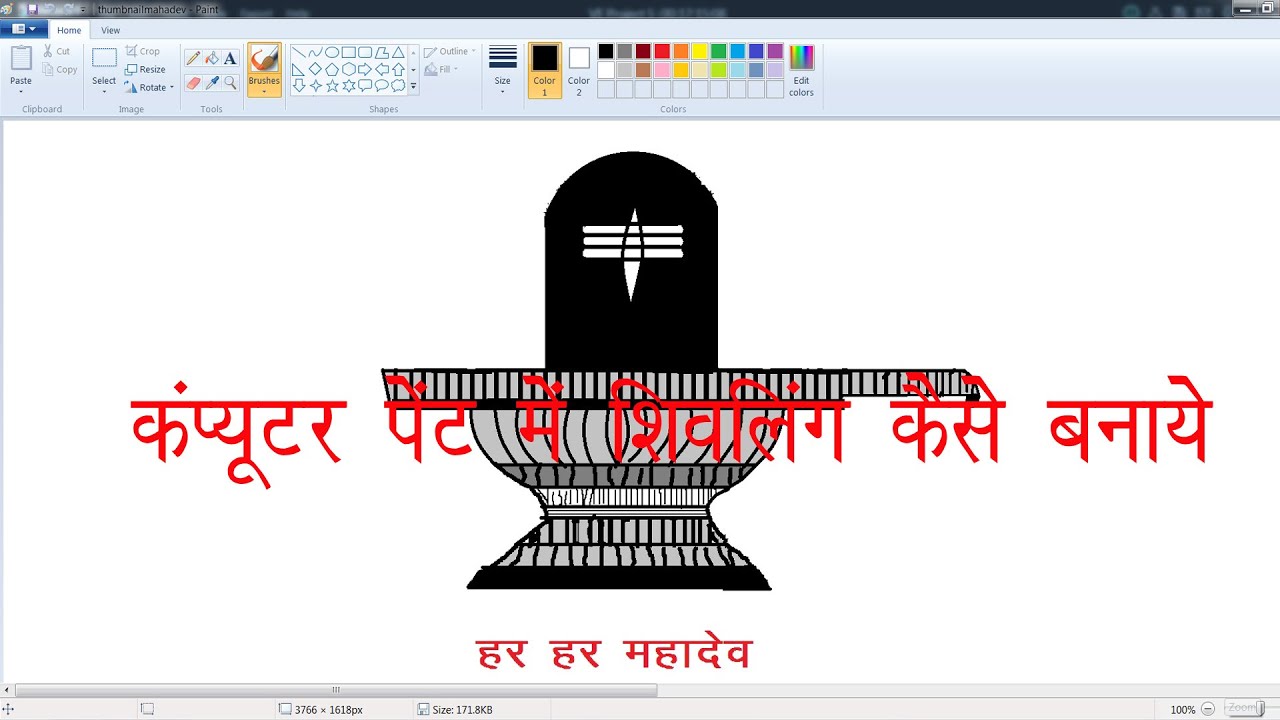Click the horizontal scrollbar thumb
Screen dimensions: 1280x720
[x=336, y=690]
